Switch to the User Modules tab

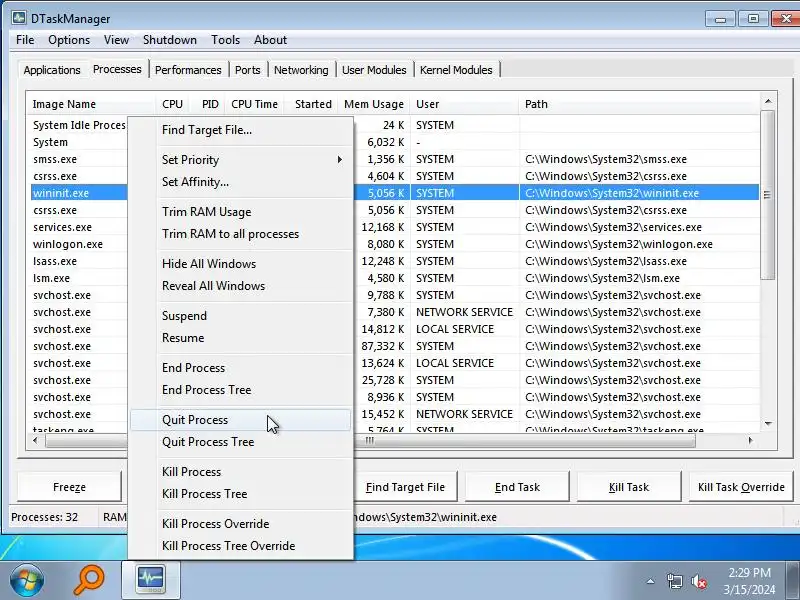[x=374, y=70]
